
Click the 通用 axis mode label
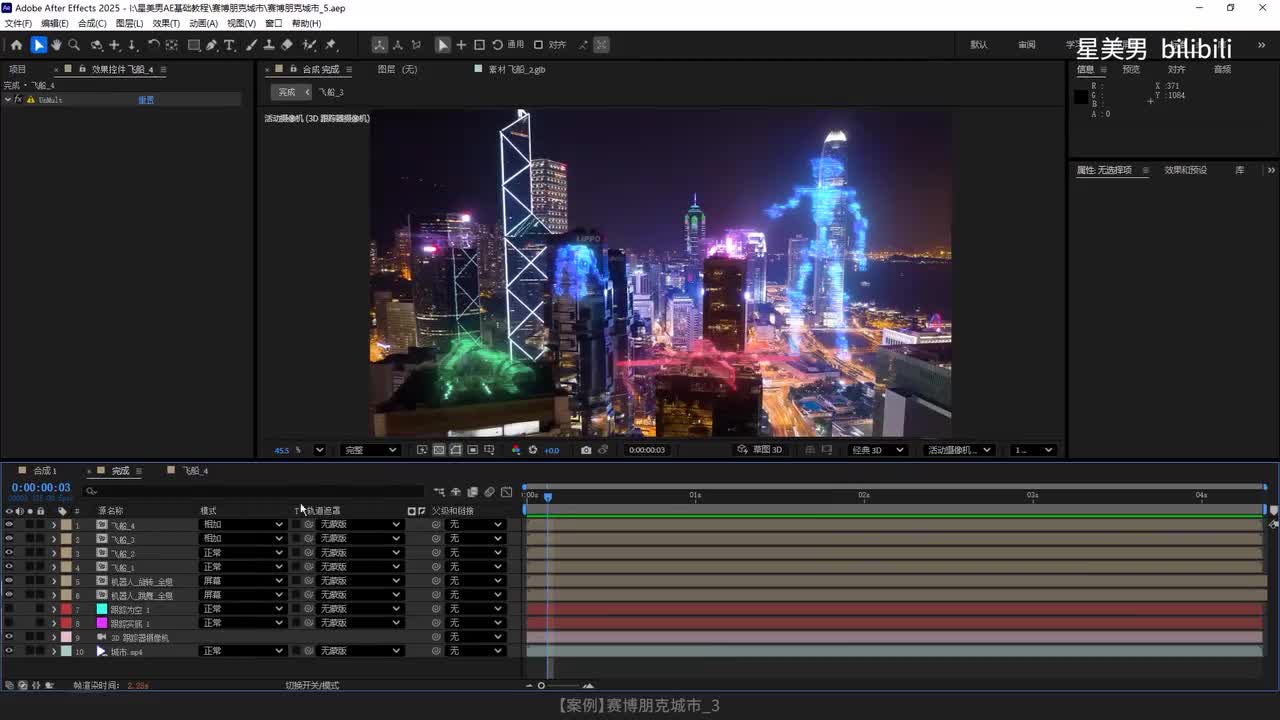516,45
